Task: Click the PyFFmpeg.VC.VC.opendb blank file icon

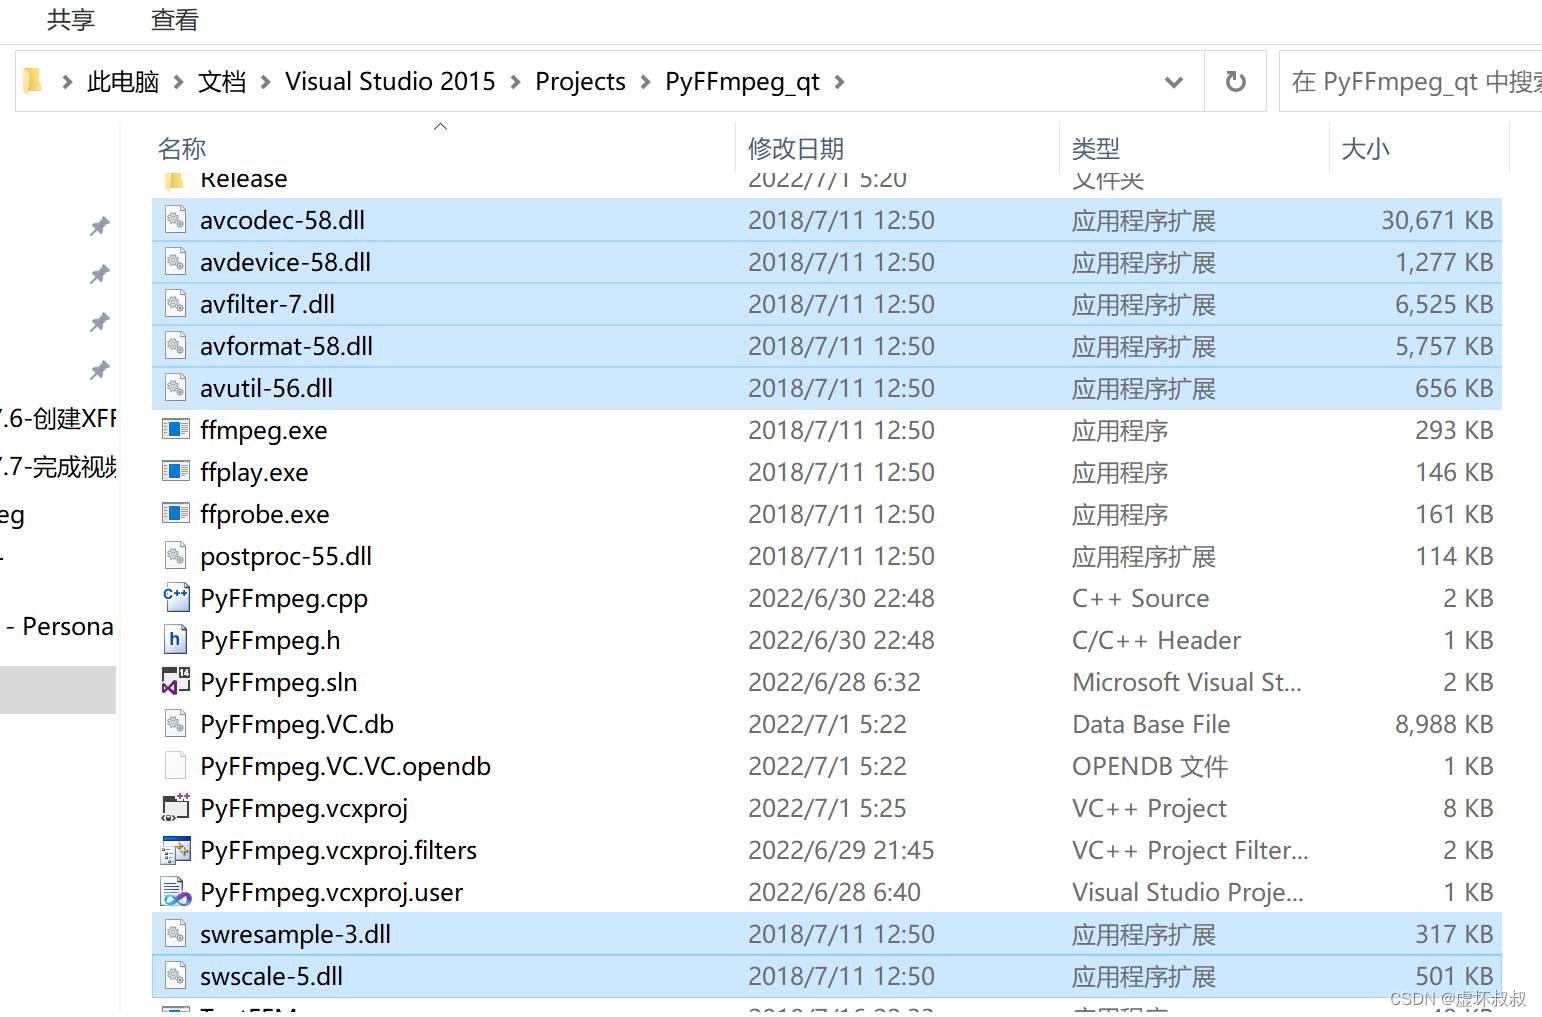Action: (176, 766)
